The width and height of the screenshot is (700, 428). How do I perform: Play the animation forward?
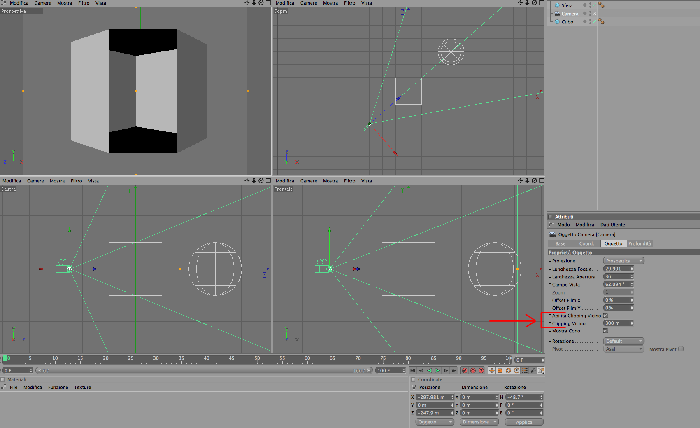click(438, 370)
